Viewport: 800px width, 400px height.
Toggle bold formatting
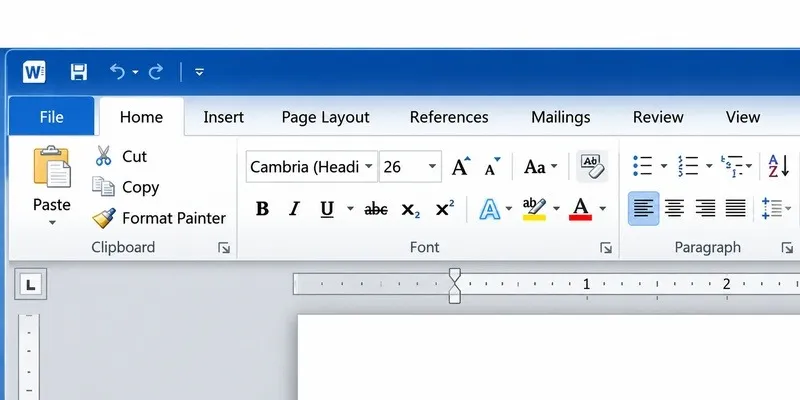(262, 209)
